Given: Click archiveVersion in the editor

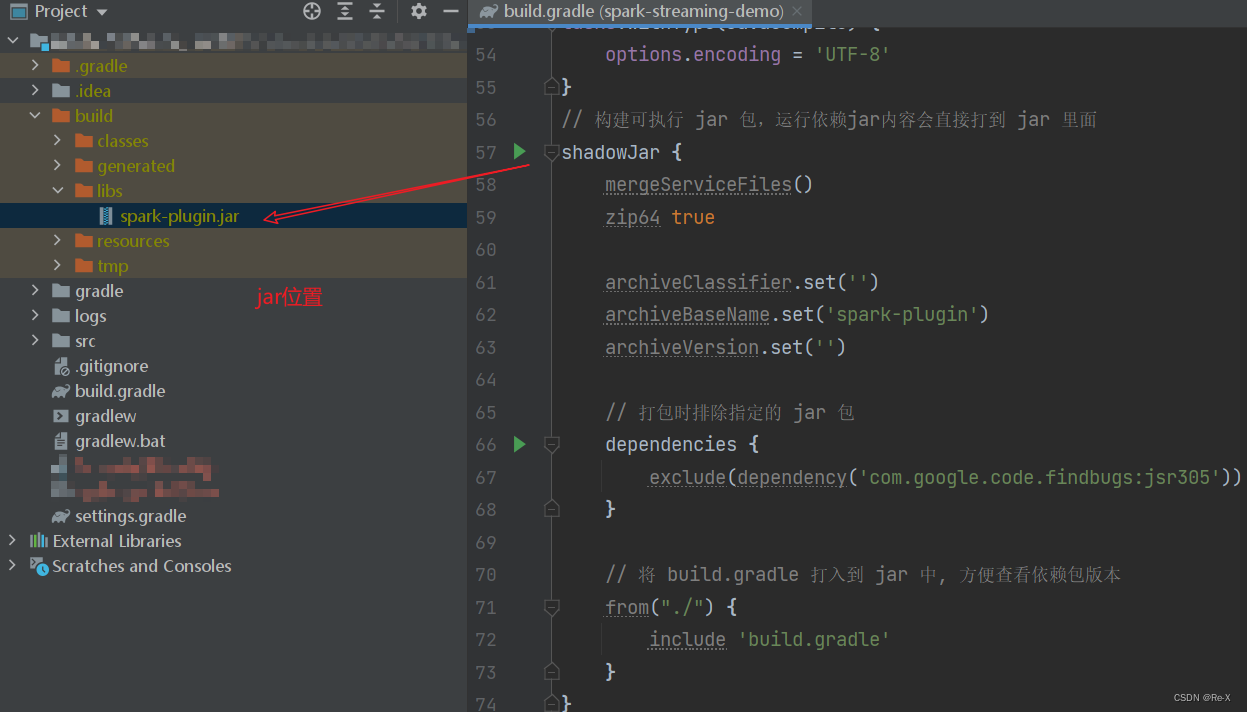Looking at the screenshot, I should coord(682,347).
